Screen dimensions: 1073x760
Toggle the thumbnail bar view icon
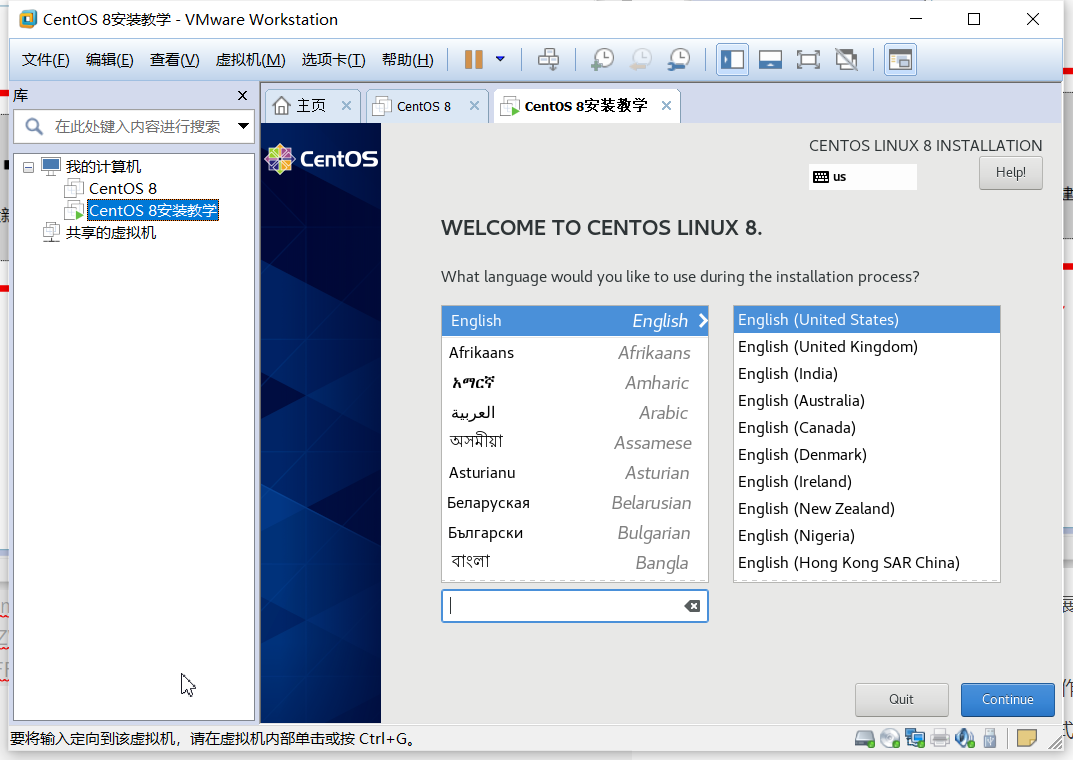(771, 60)
